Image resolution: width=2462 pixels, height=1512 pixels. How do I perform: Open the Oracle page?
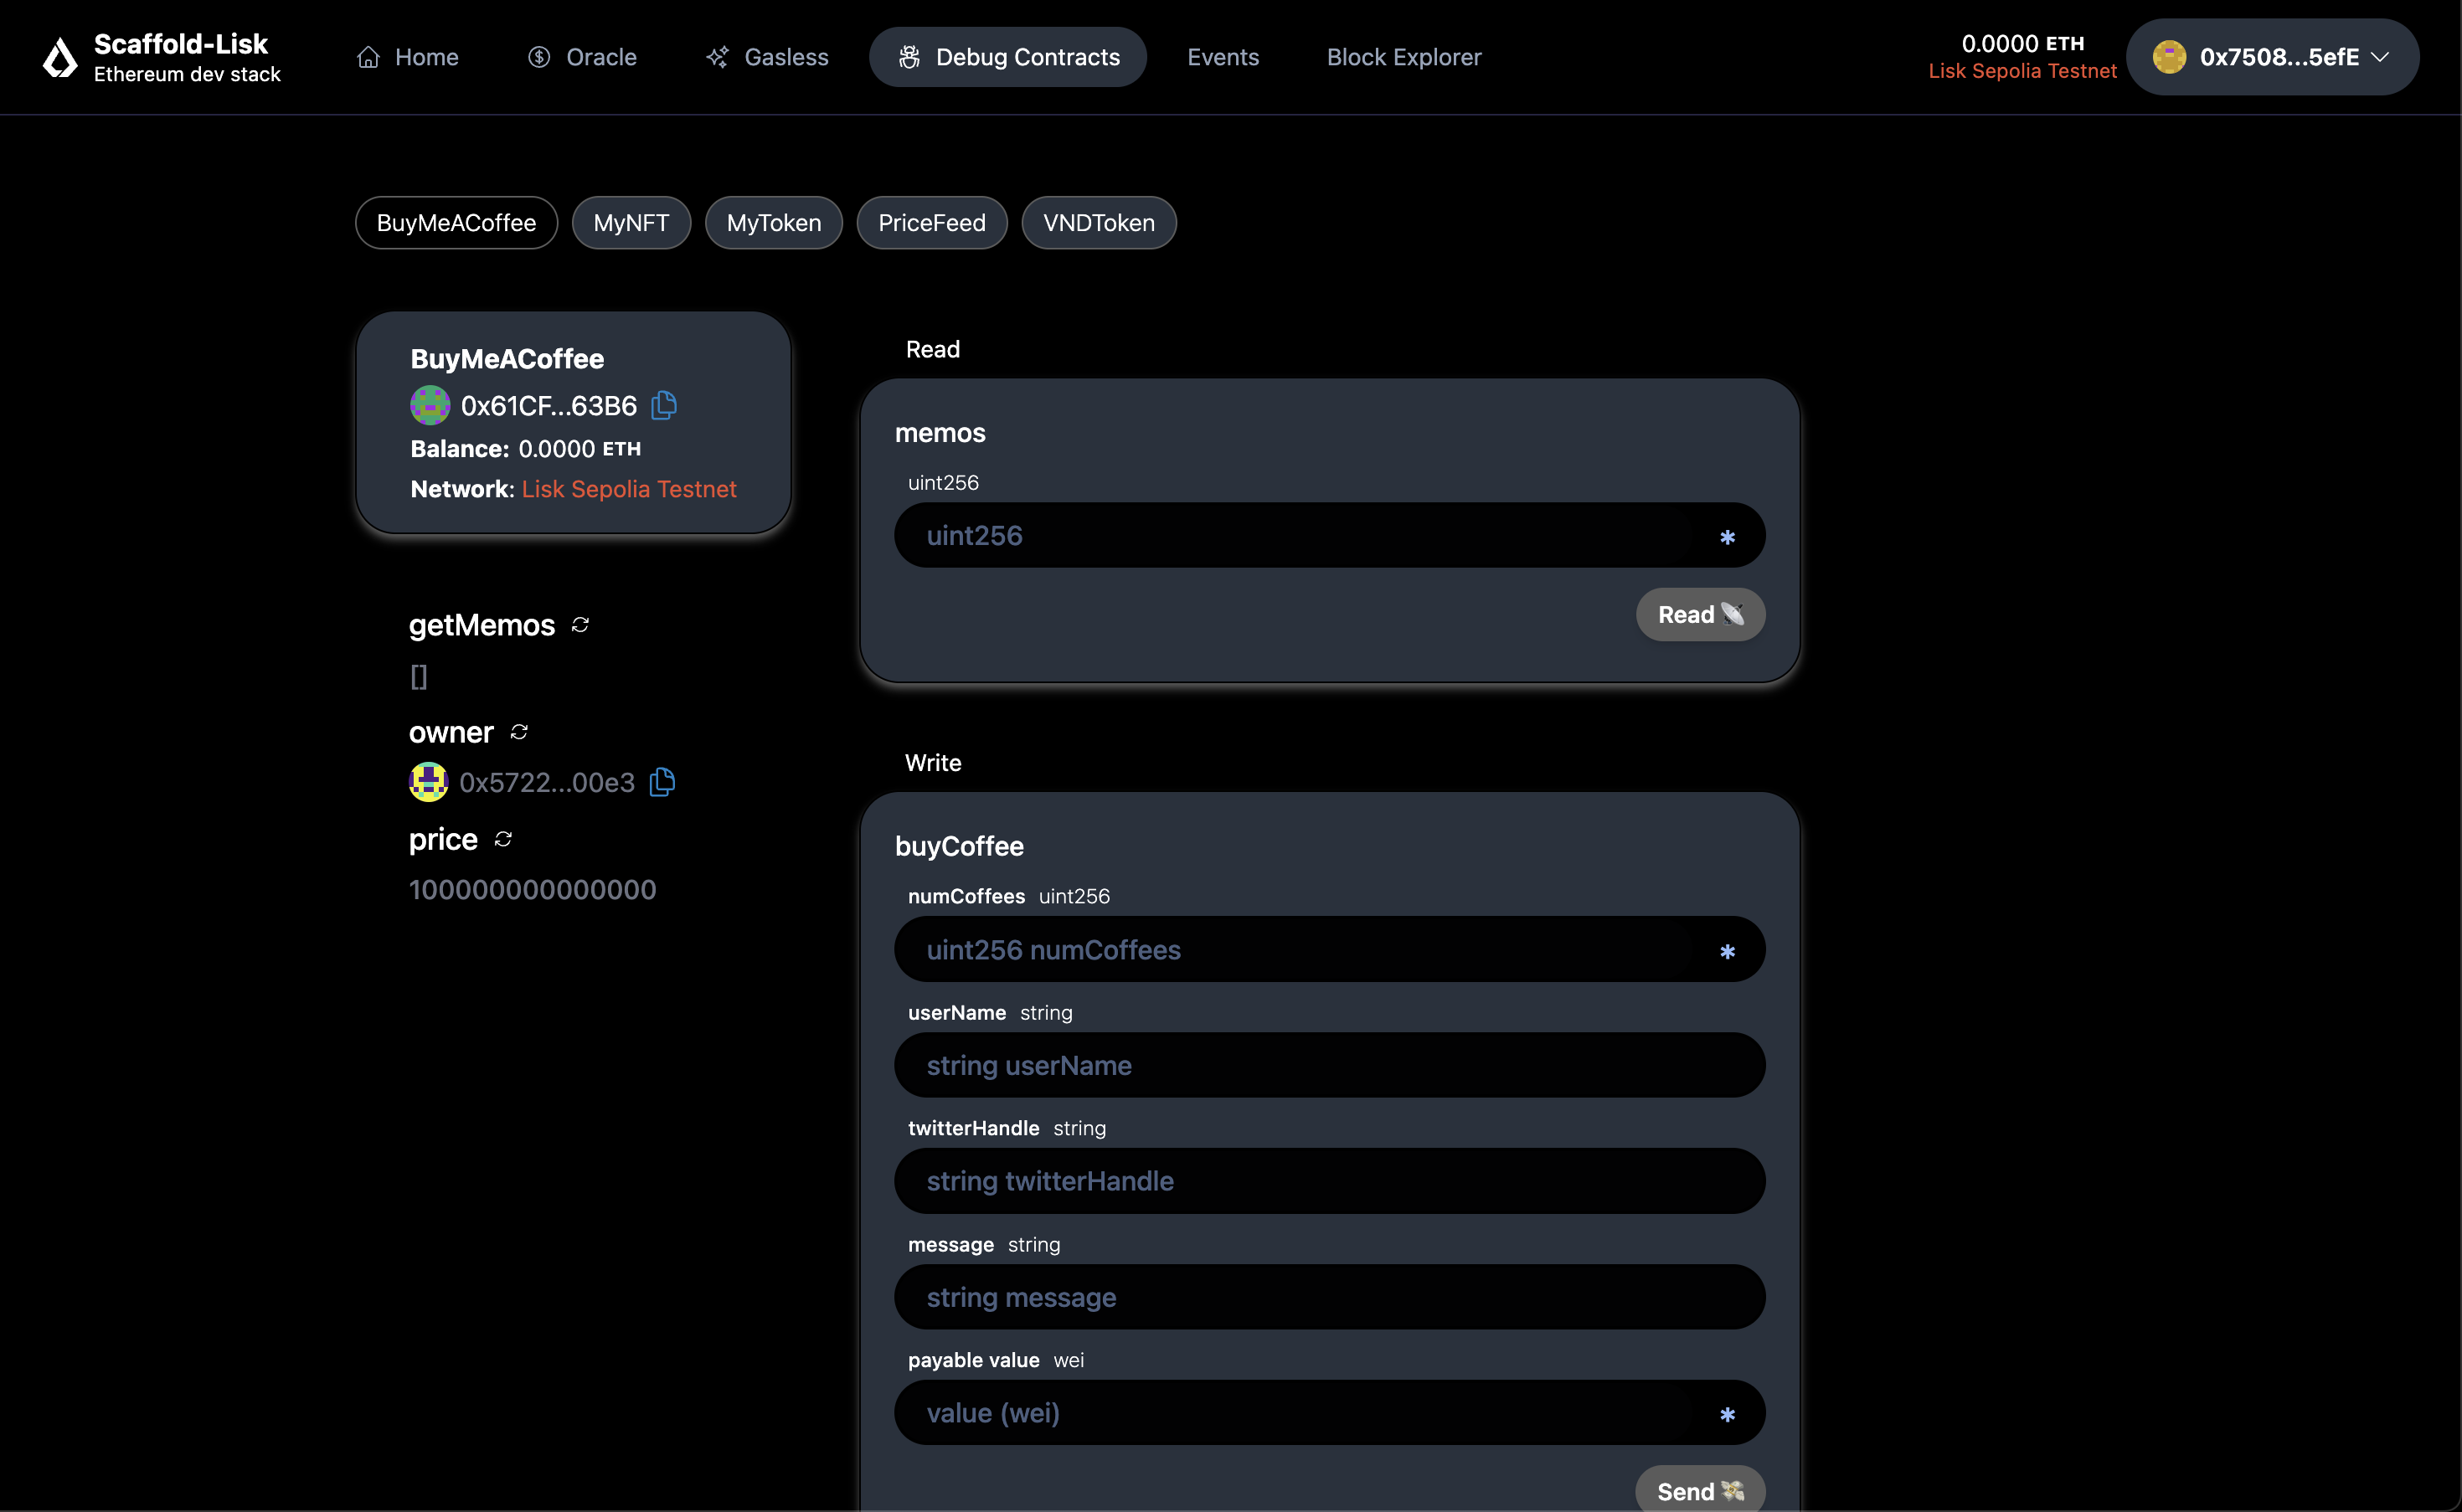[x=582, y=57]
